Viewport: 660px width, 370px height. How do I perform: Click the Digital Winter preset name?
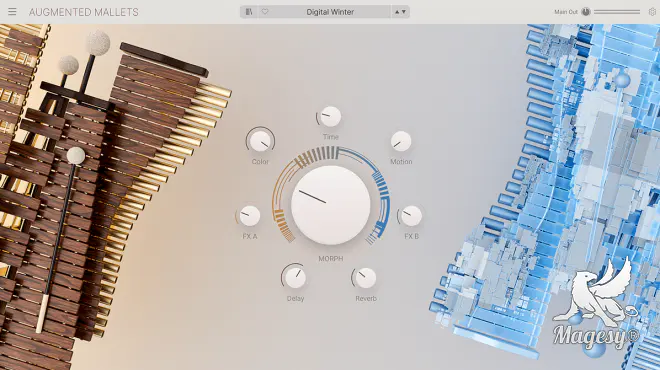click(330, 12)
